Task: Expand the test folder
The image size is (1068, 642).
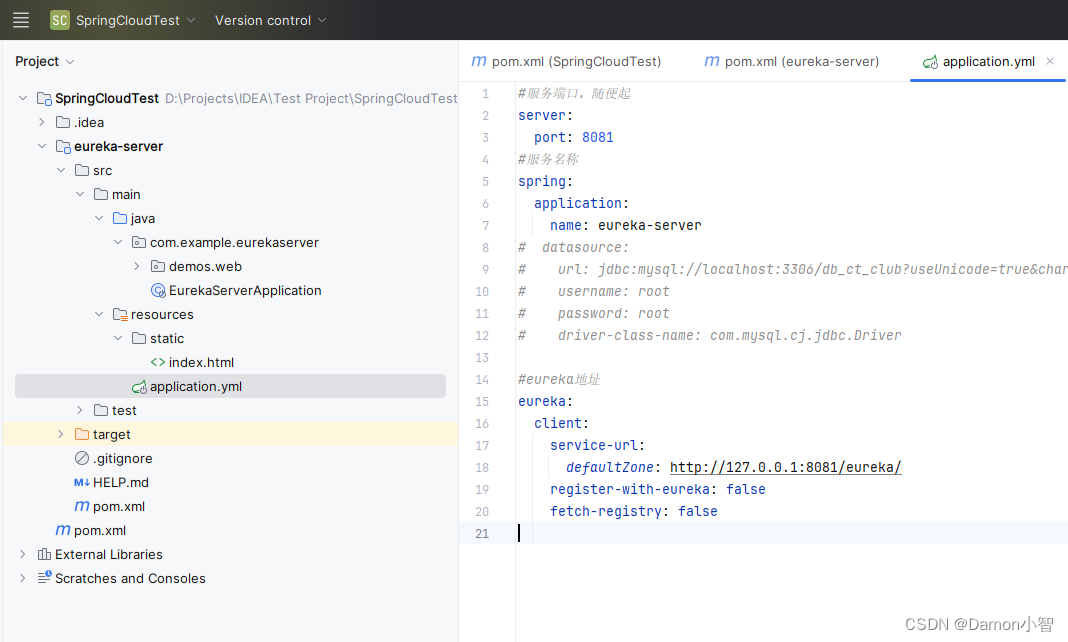Action: (80, 410)
